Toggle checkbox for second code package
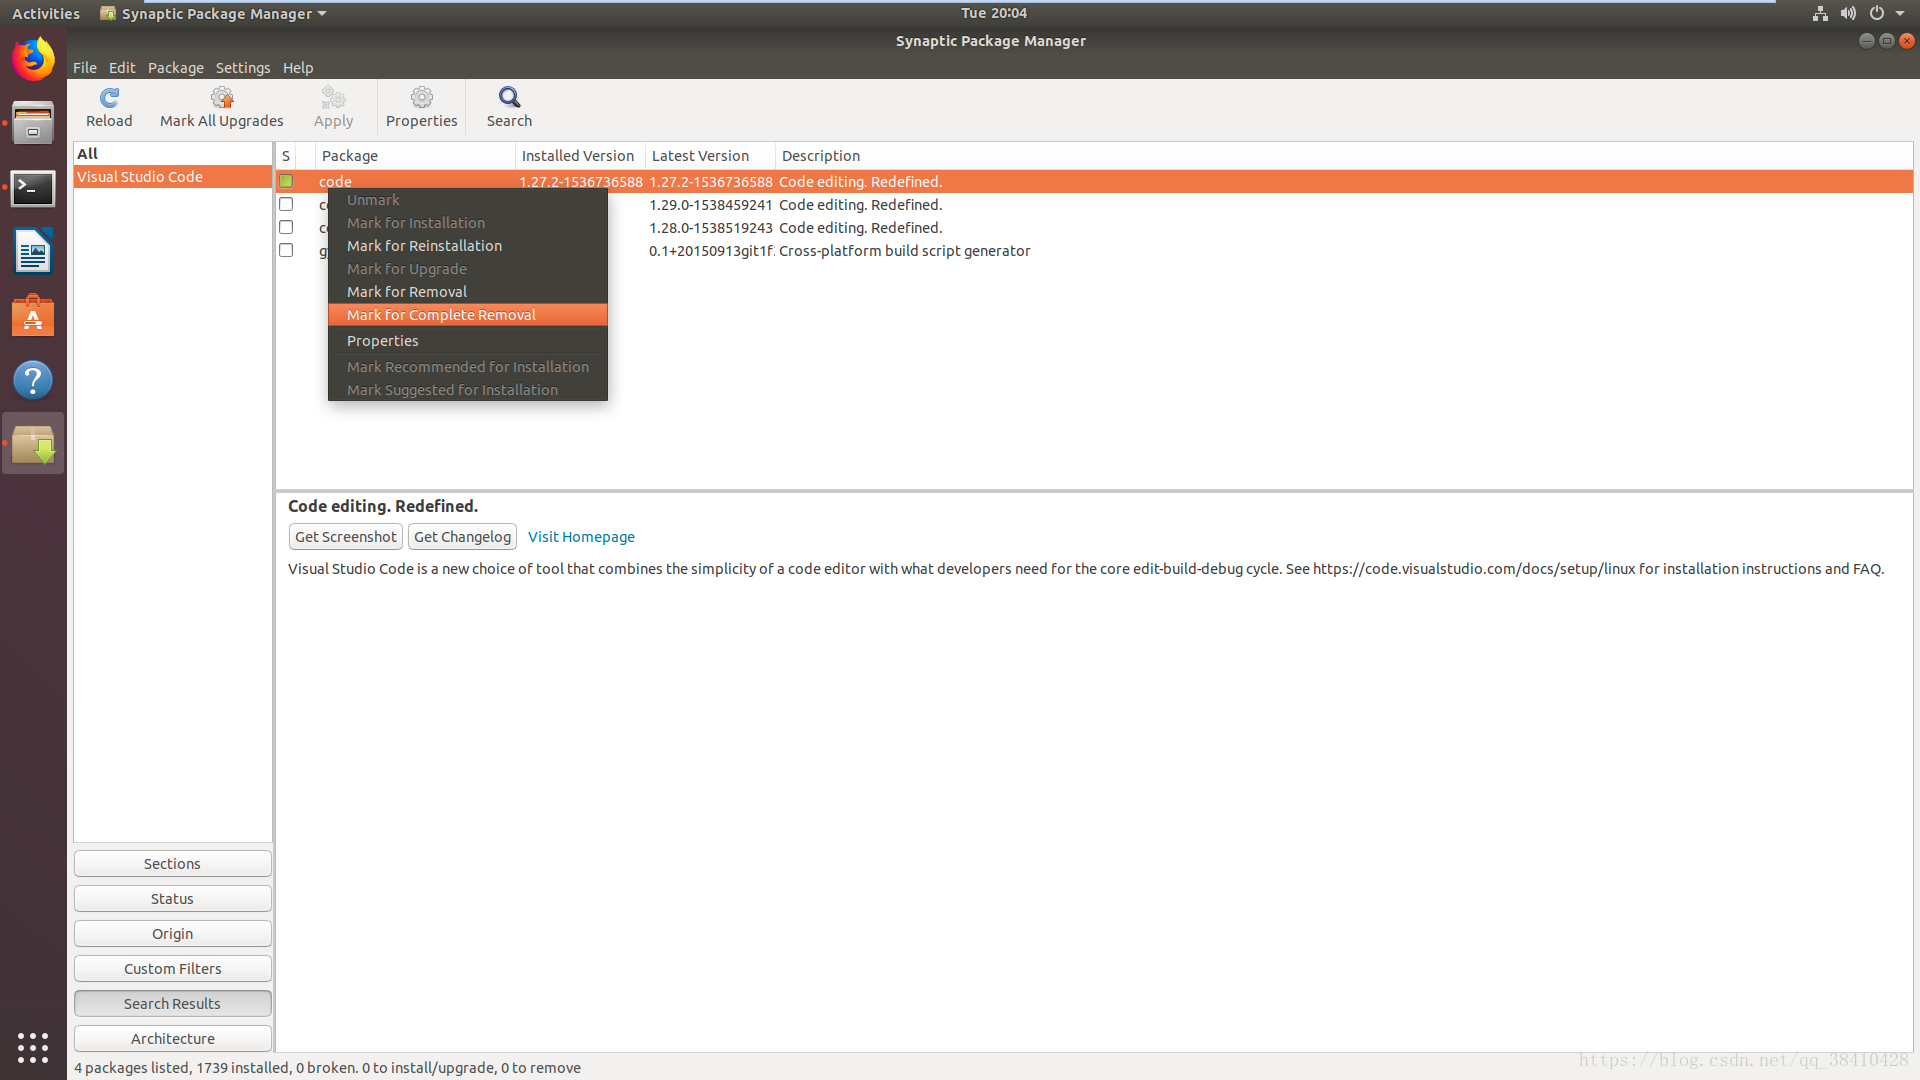Image resolution: width=1920 pixels, height=1080 pixels. (x=286, y=204)
